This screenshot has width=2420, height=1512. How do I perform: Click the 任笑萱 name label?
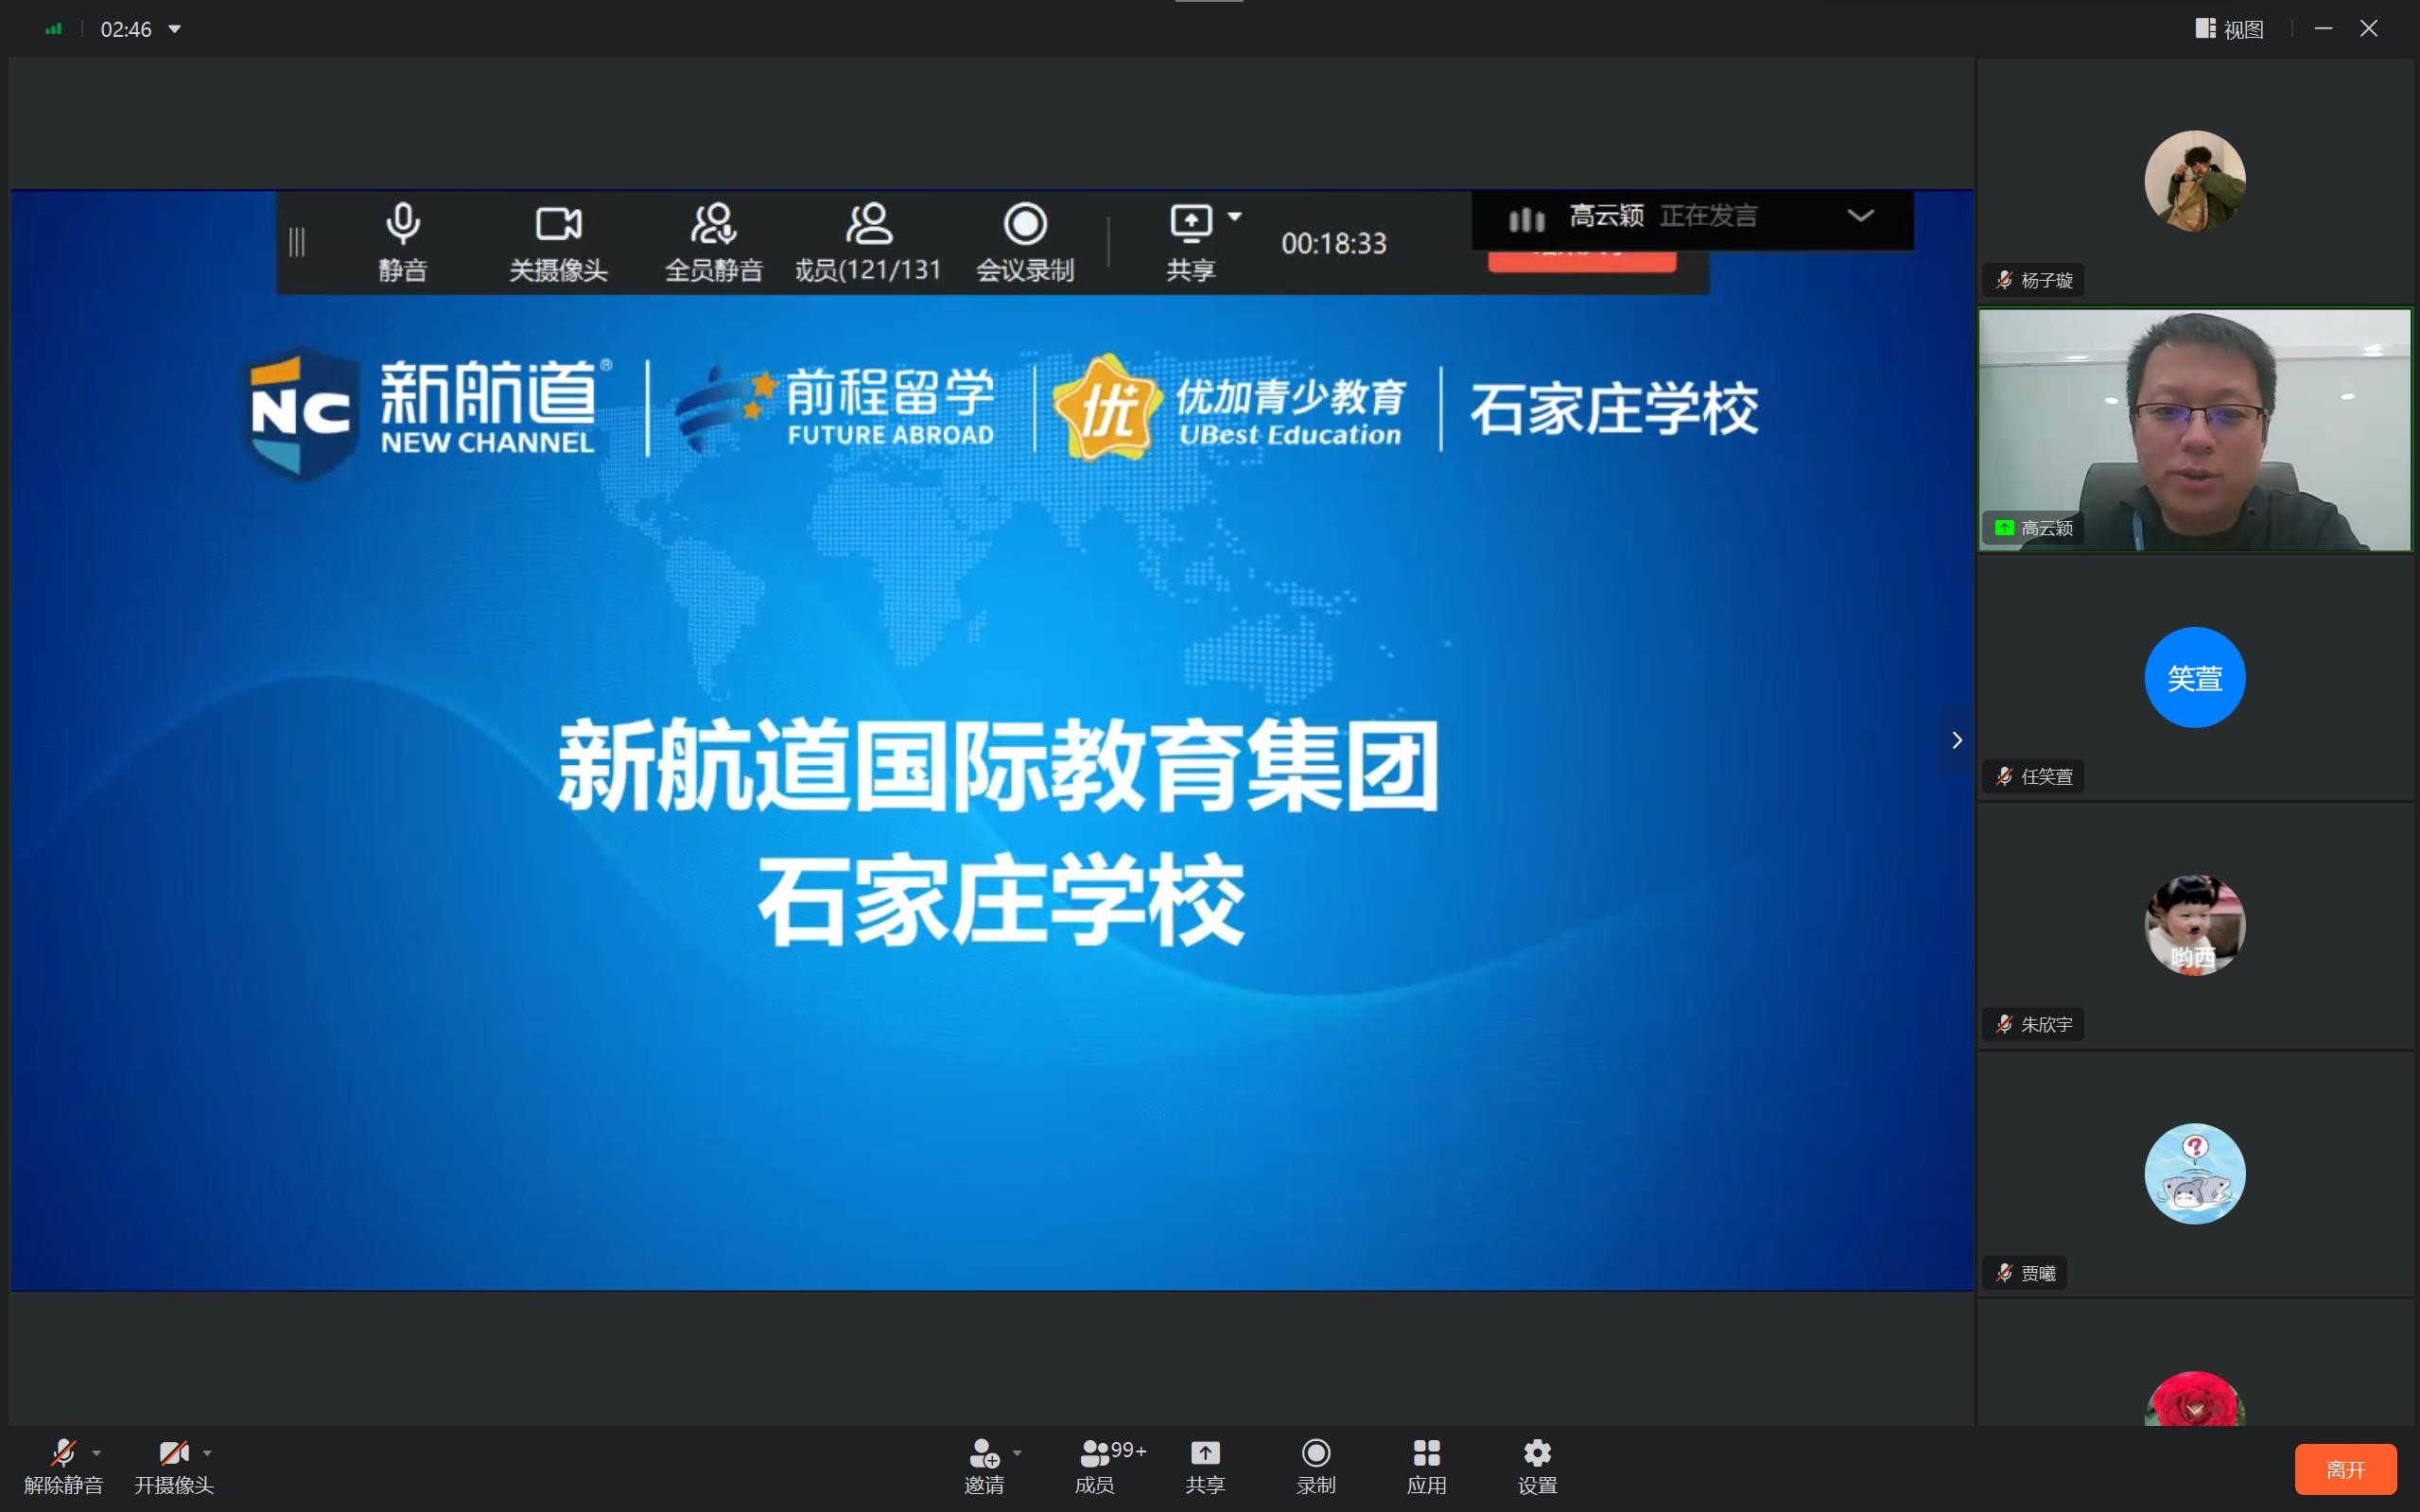[2047, 777]
